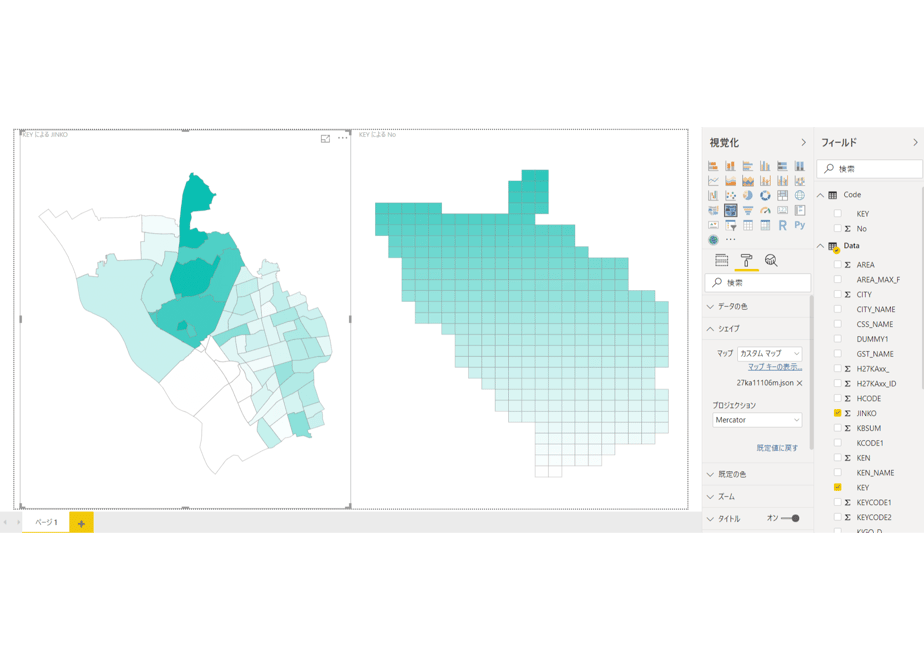Add a new page with plus button
924x660 pixels.
click(81, 523)
